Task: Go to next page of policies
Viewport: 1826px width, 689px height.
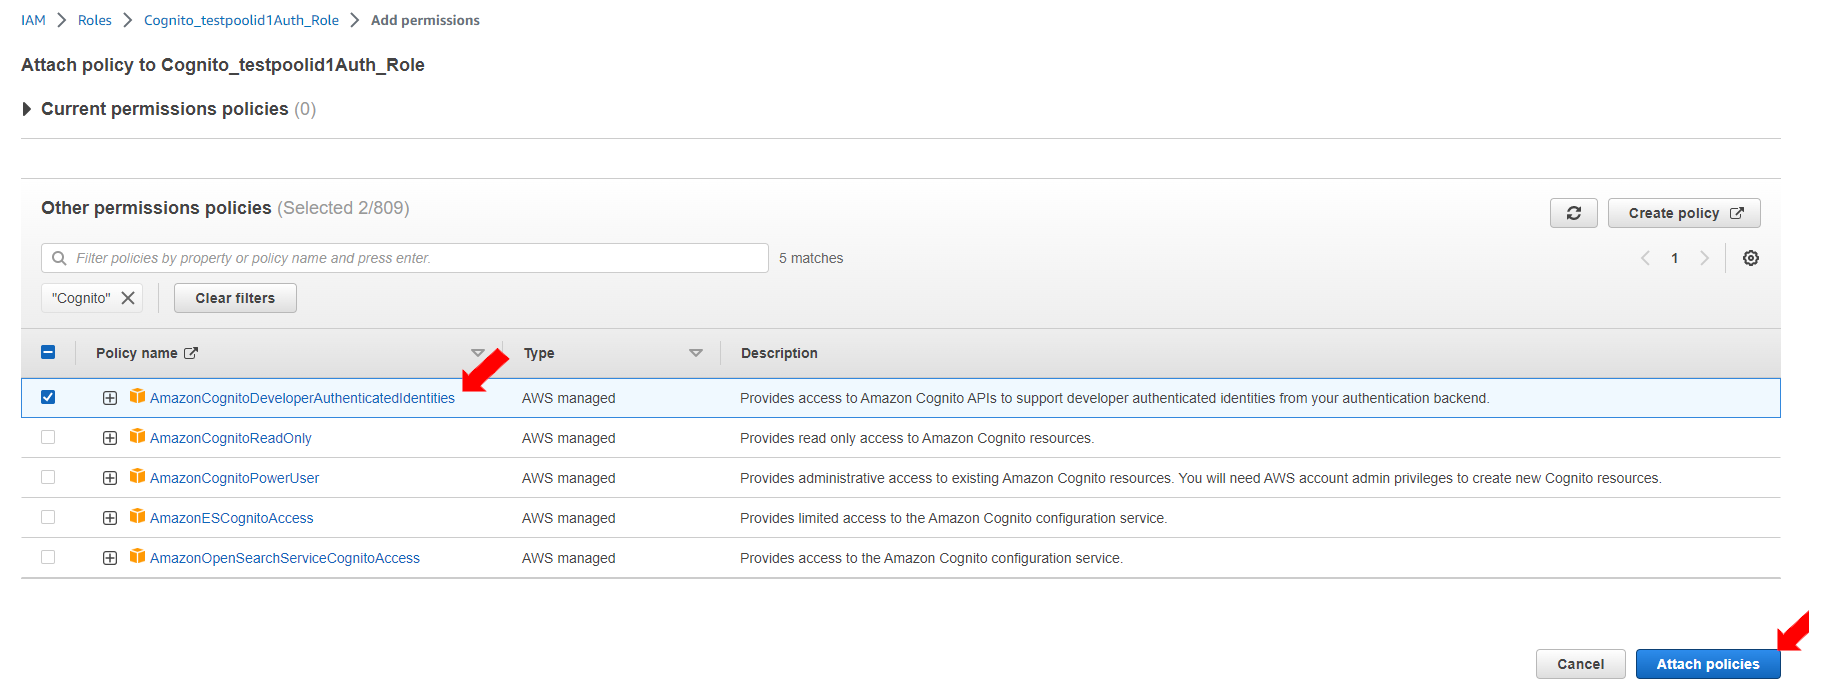Action: click(x=1704, y=258)
